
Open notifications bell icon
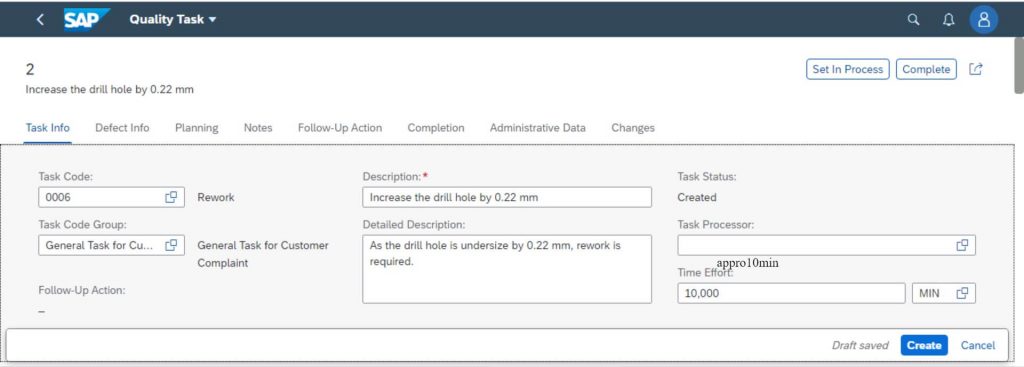click(948, 20)
